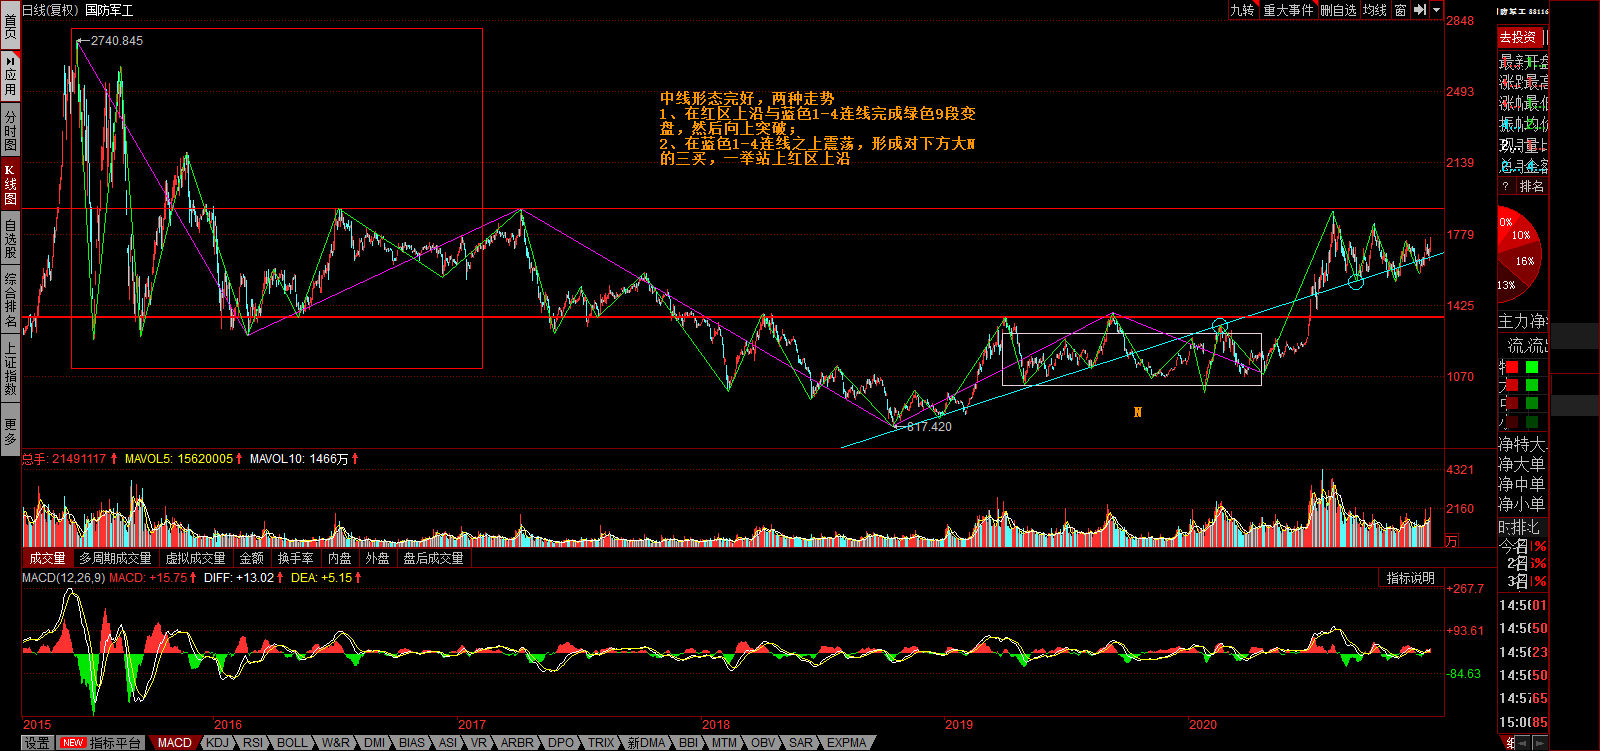Open the 排名 ranking tab
The width and height of the screenshot is (1600, 751).
(x=1532, y=187)
